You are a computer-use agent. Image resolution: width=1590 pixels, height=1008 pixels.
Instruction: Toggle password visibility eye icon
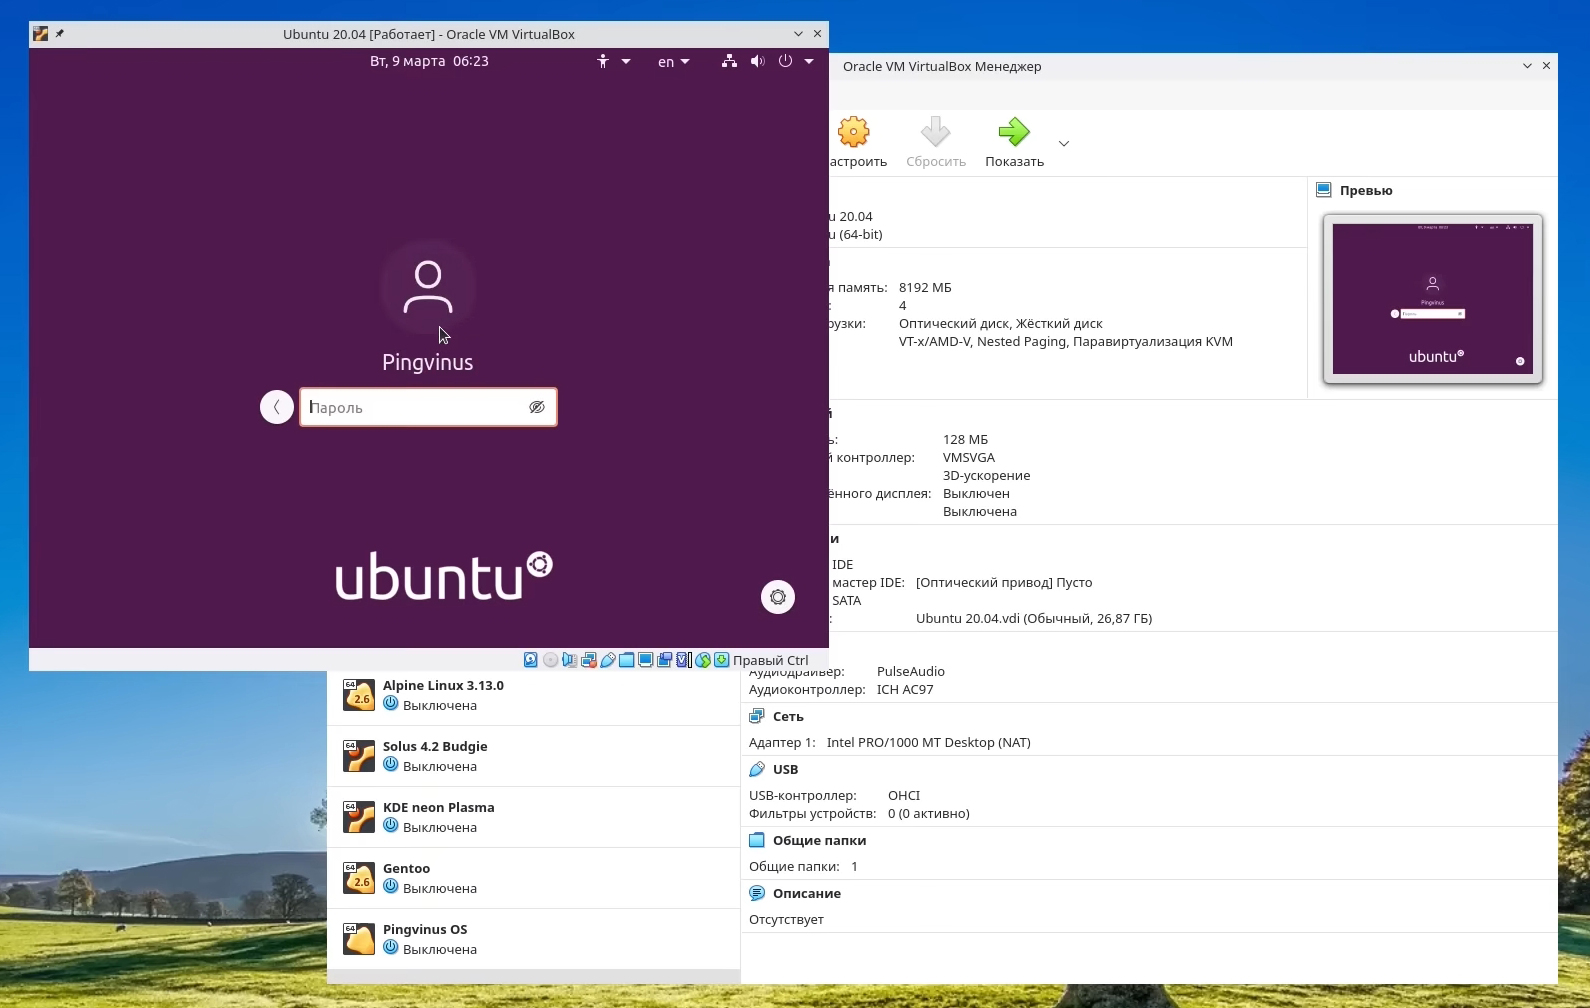coord(537,407)
